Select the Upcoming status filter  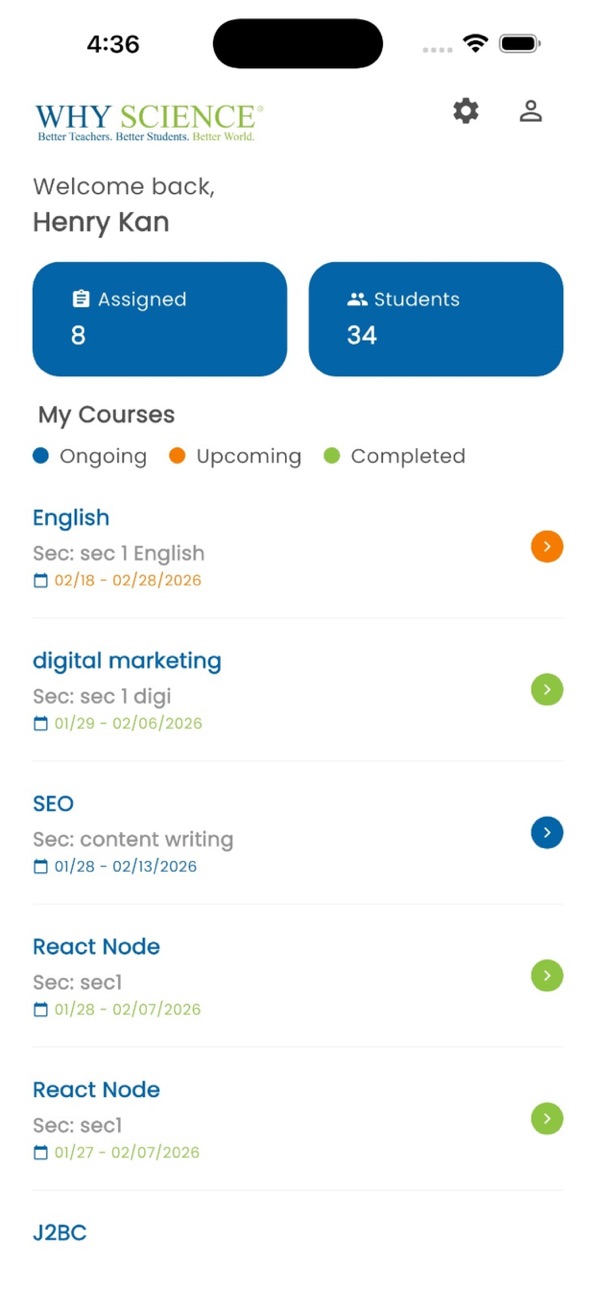235,456
